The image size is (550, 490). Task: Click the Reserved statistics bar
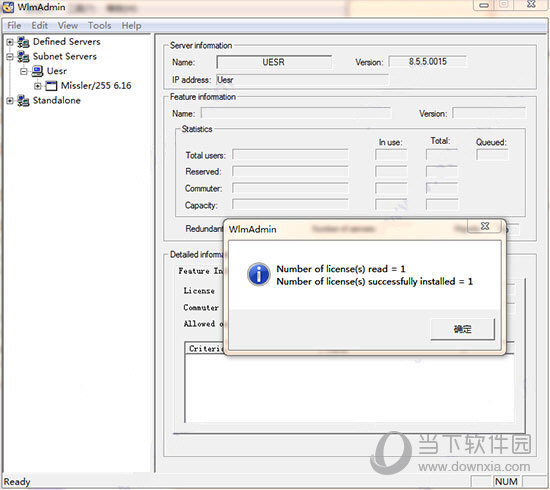click(x=290, y=172)
